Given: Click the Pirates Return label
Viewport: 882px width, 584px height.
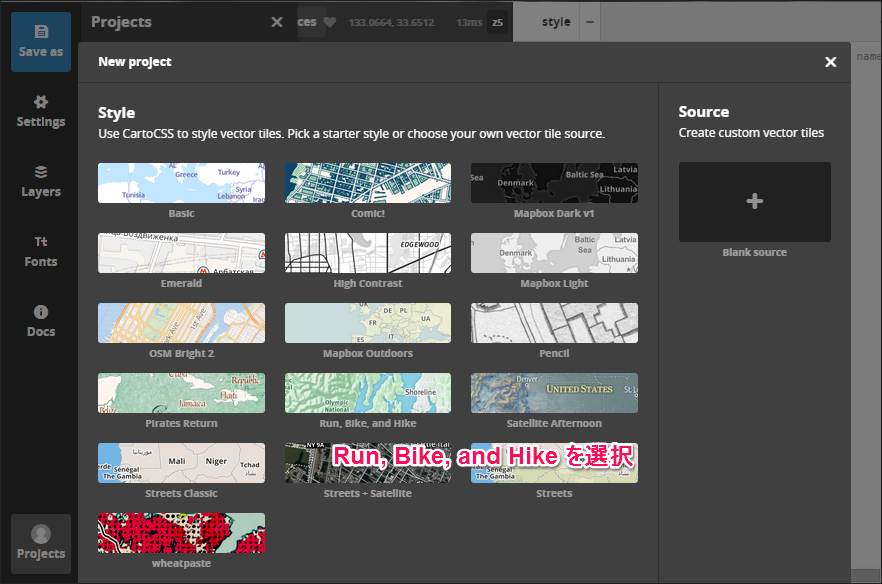Looking at the screenshot, I should tap(181, 423).
